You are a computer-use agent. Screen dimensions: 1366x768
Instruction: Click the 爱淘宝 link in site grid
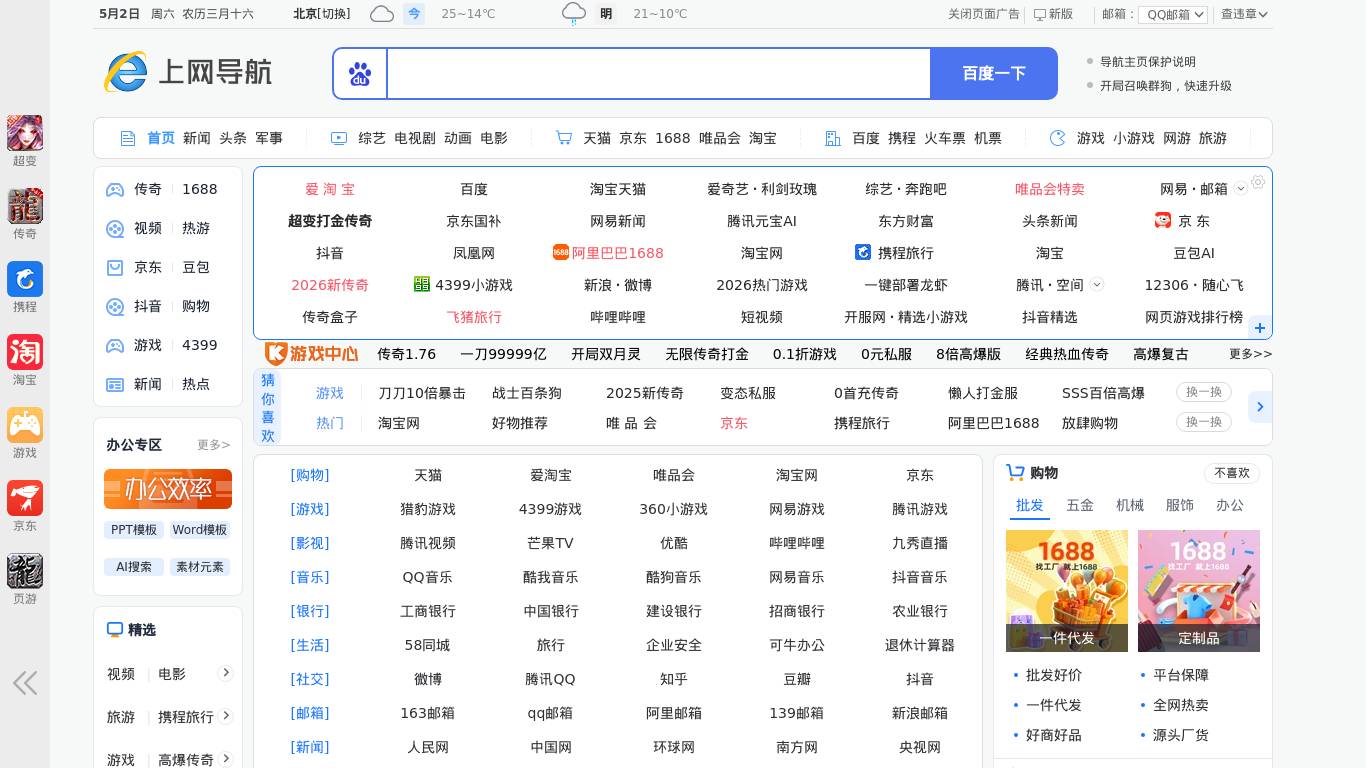(330, 189)
